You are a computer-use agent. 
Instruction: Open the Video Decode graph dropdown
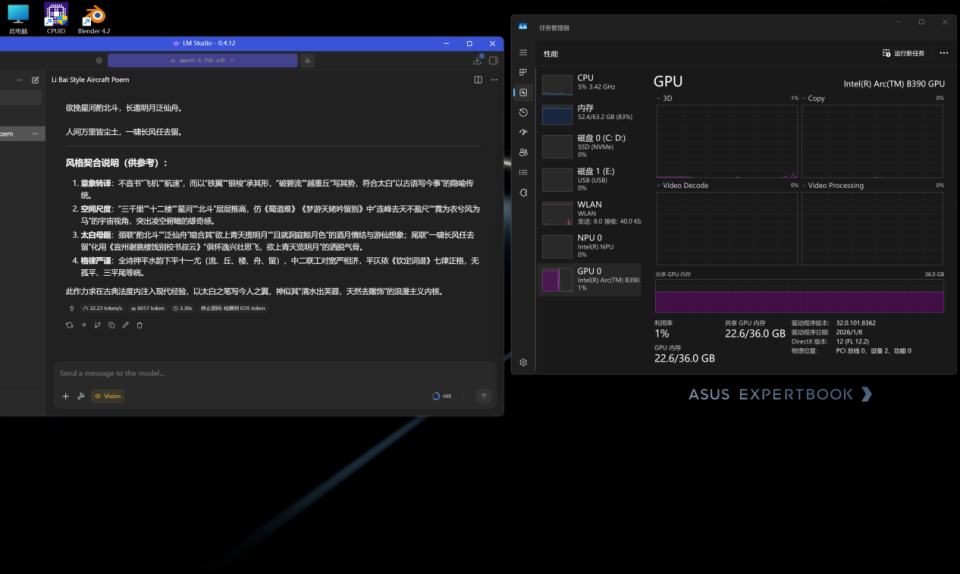[x=682, y=185]
